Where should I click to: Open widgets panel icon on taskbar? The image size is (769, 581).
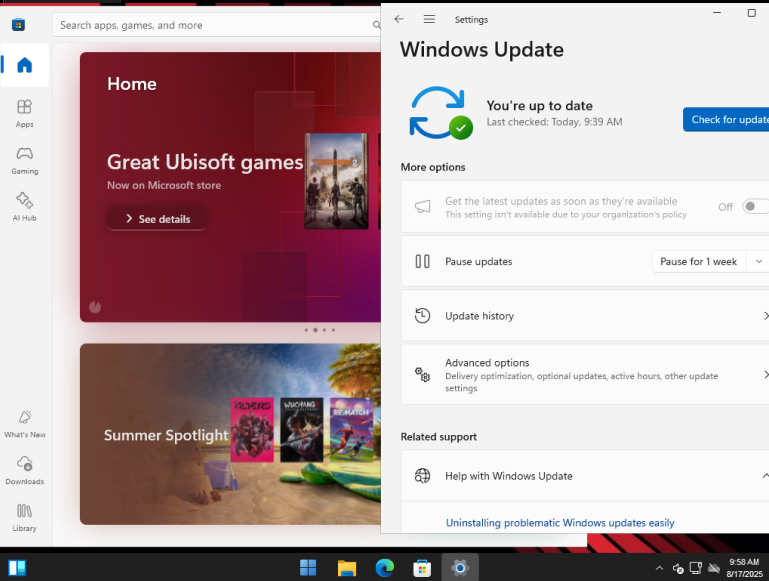pyautogui.click(x=17, y=568)
